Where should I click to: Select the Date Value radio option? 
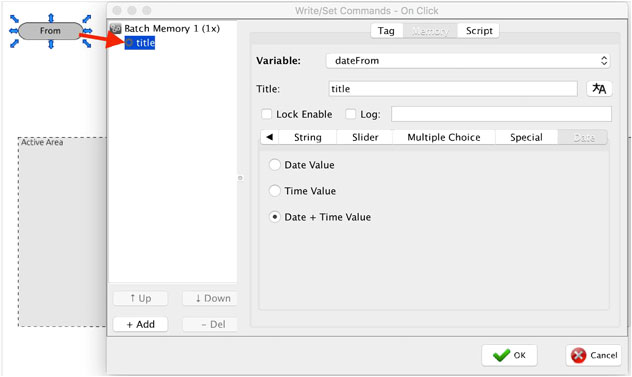click(x=274, y=165)
